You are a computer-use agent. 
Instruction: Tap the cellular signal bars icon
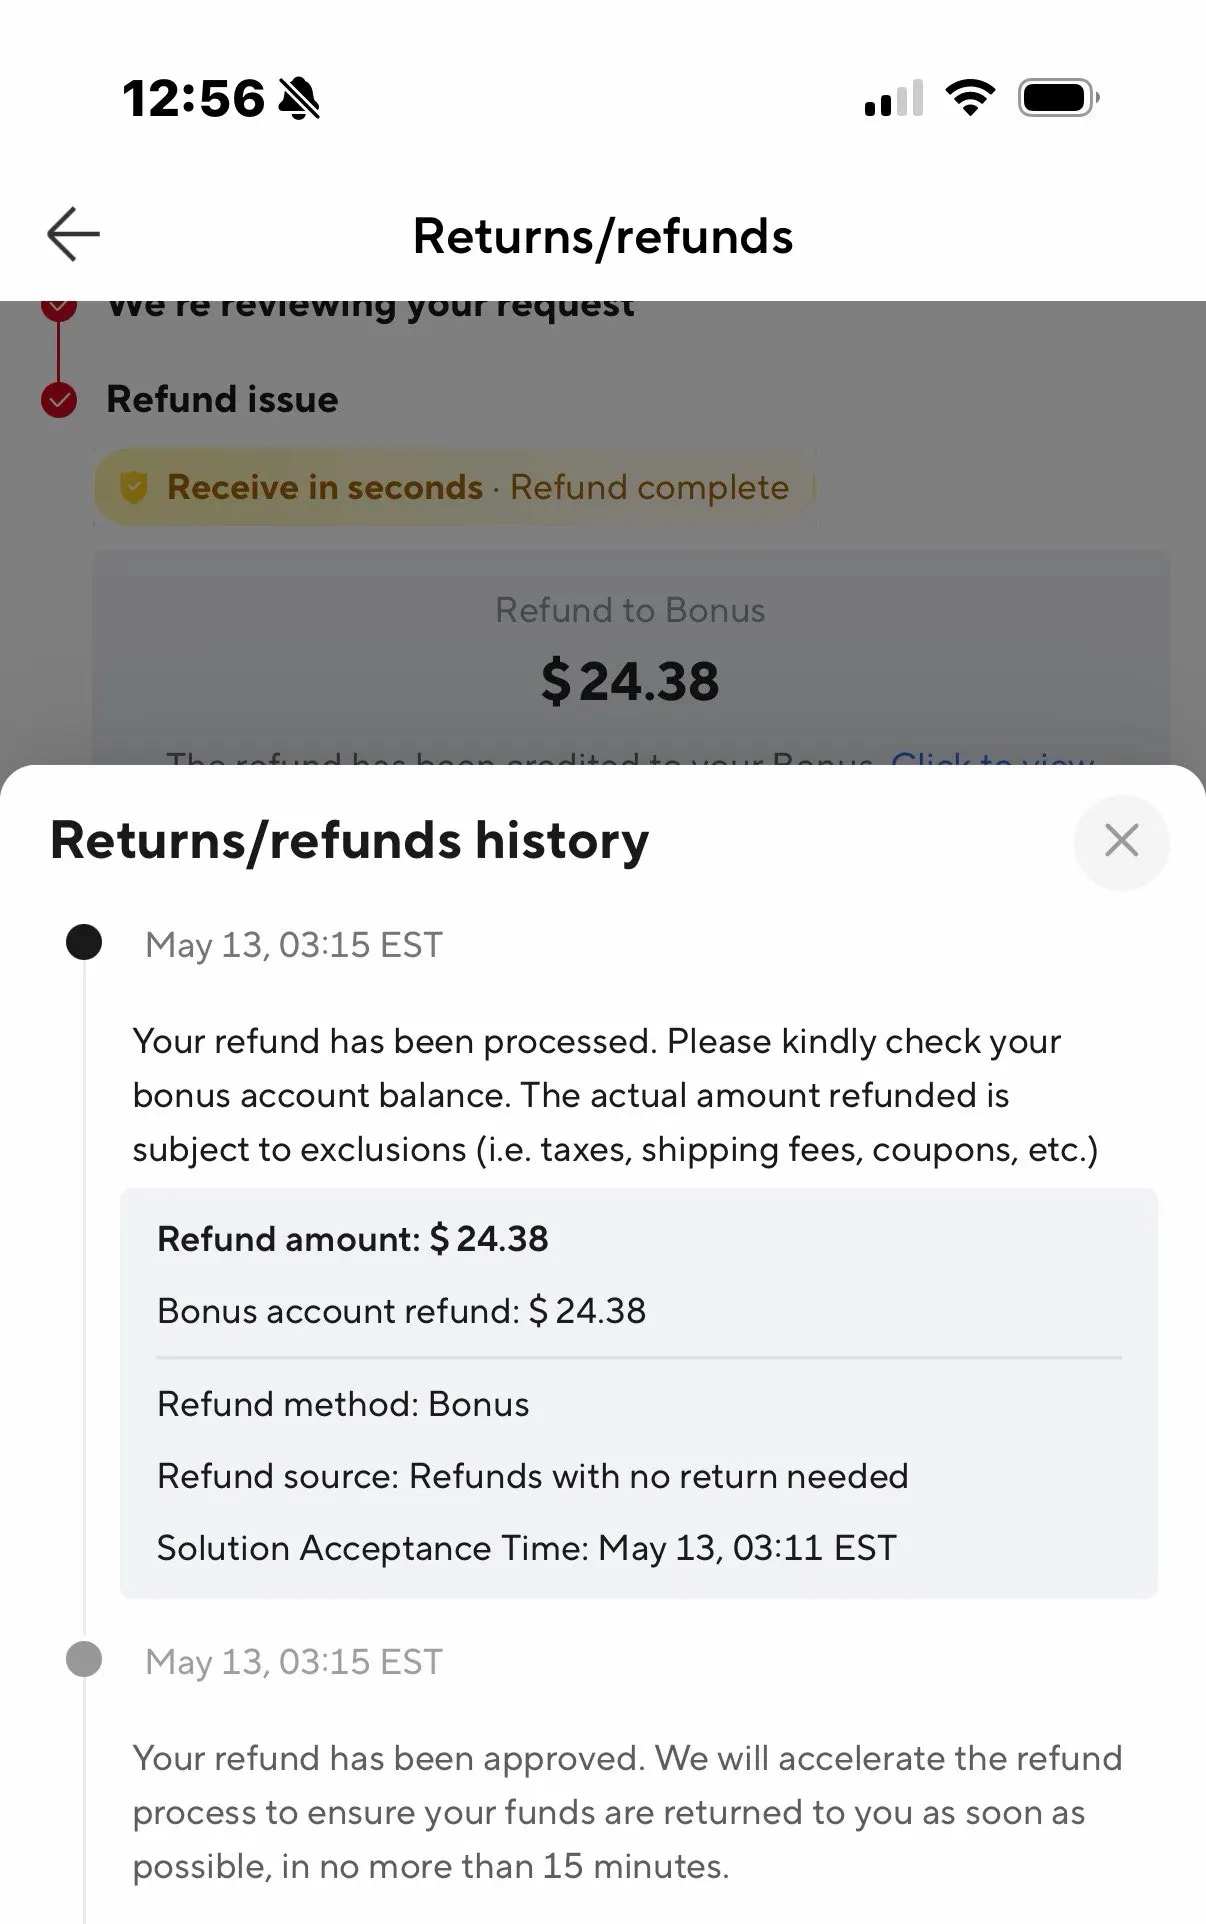[x=893, y=98]
